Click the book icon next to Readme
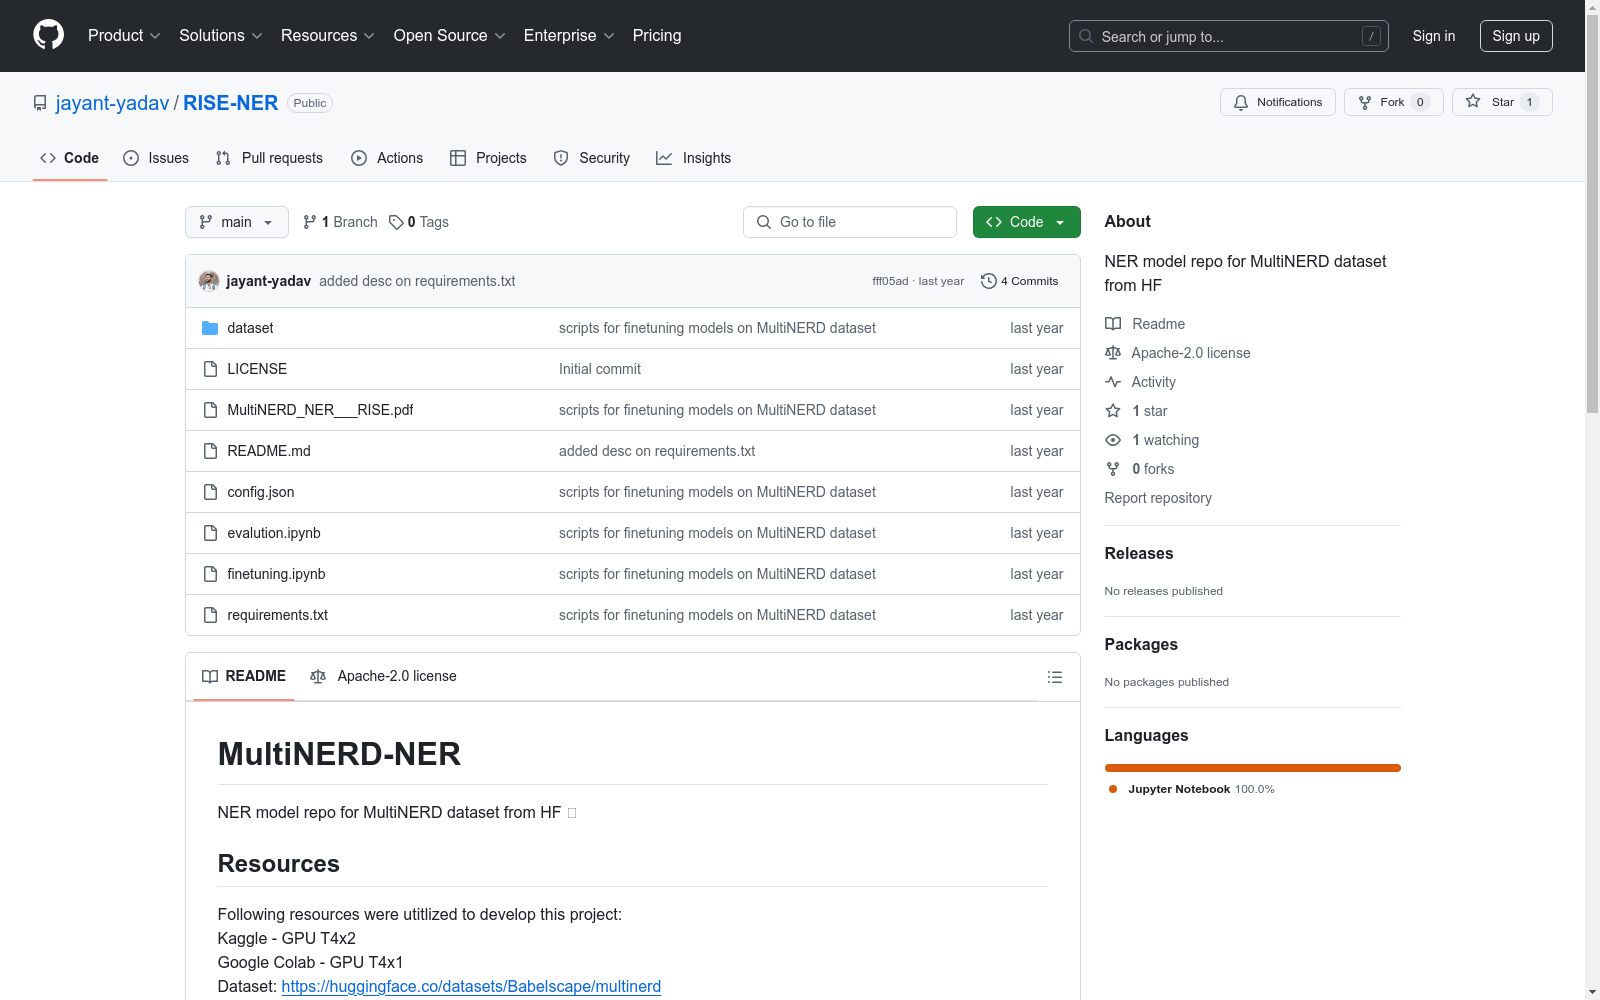Image resolution: width=1600 pixels, height=1000 pixels. (x=1113, y=324)
